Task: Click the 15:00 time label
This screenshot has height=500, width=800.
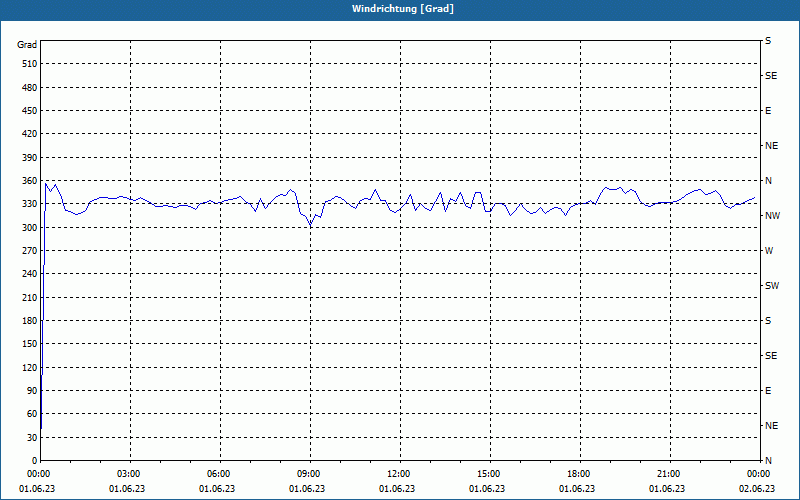Action: point(488,474)
